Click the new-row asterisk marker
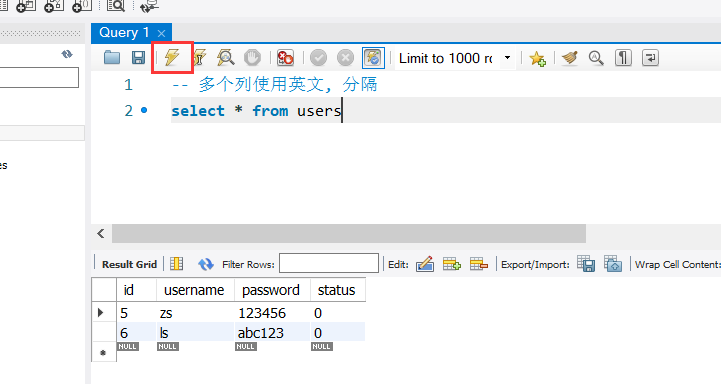This screenshot has width=721, height=384. (103, 352)
